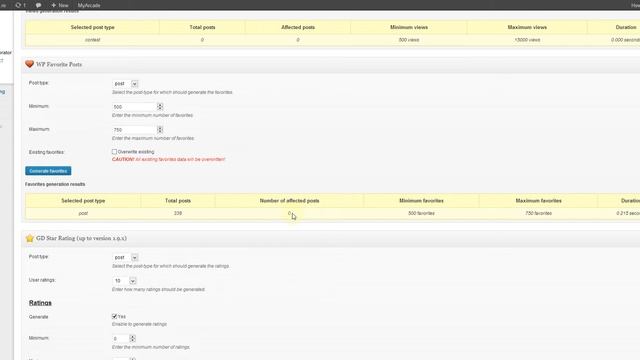Click the '15000 views' maximum views cell

click(527, 40)
